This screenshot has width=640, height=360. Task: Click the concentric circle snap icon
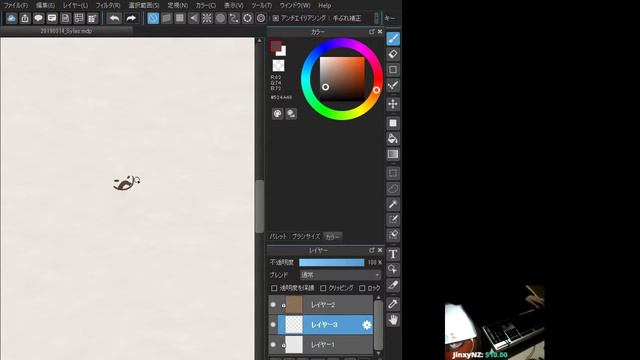[261, 18]
